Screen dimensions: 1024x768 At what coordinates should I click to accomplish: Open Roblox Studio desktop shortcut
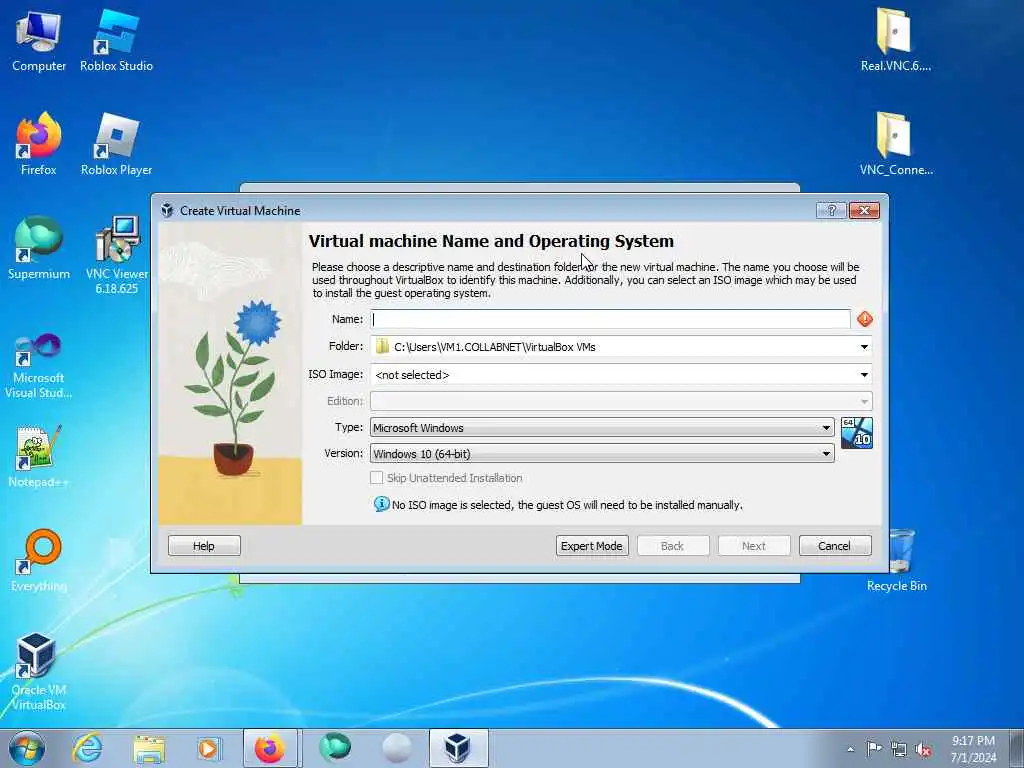[116, 42]
